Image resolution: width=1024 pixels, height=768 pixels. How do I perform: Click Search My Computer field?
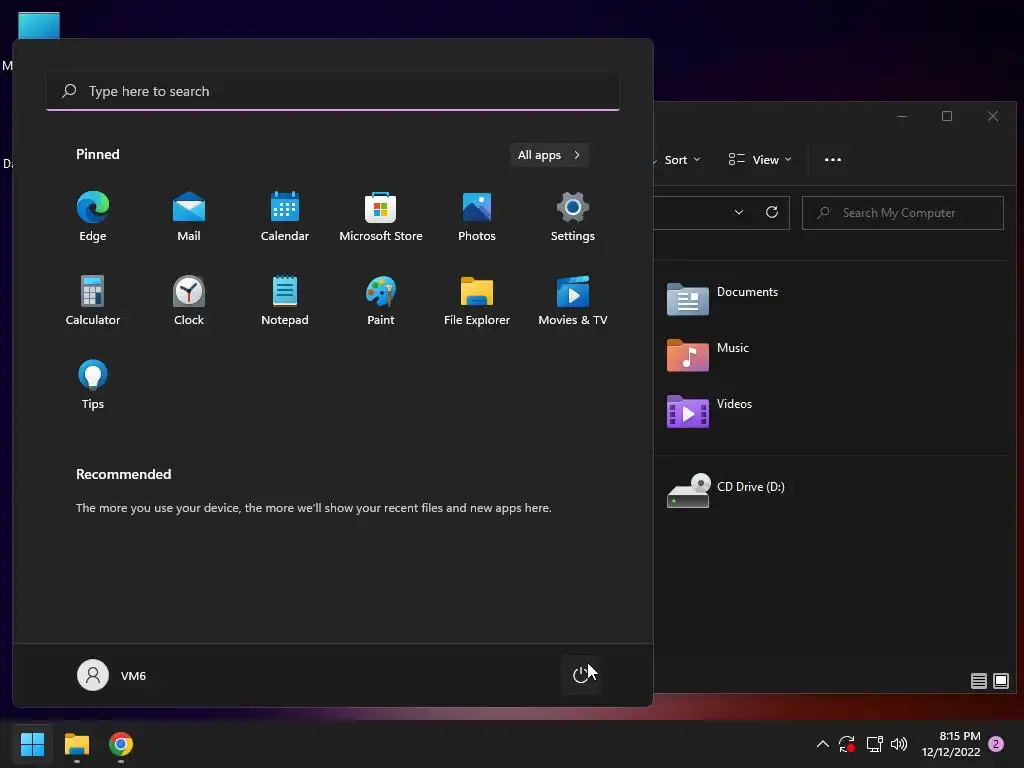(x=903, y=213)
